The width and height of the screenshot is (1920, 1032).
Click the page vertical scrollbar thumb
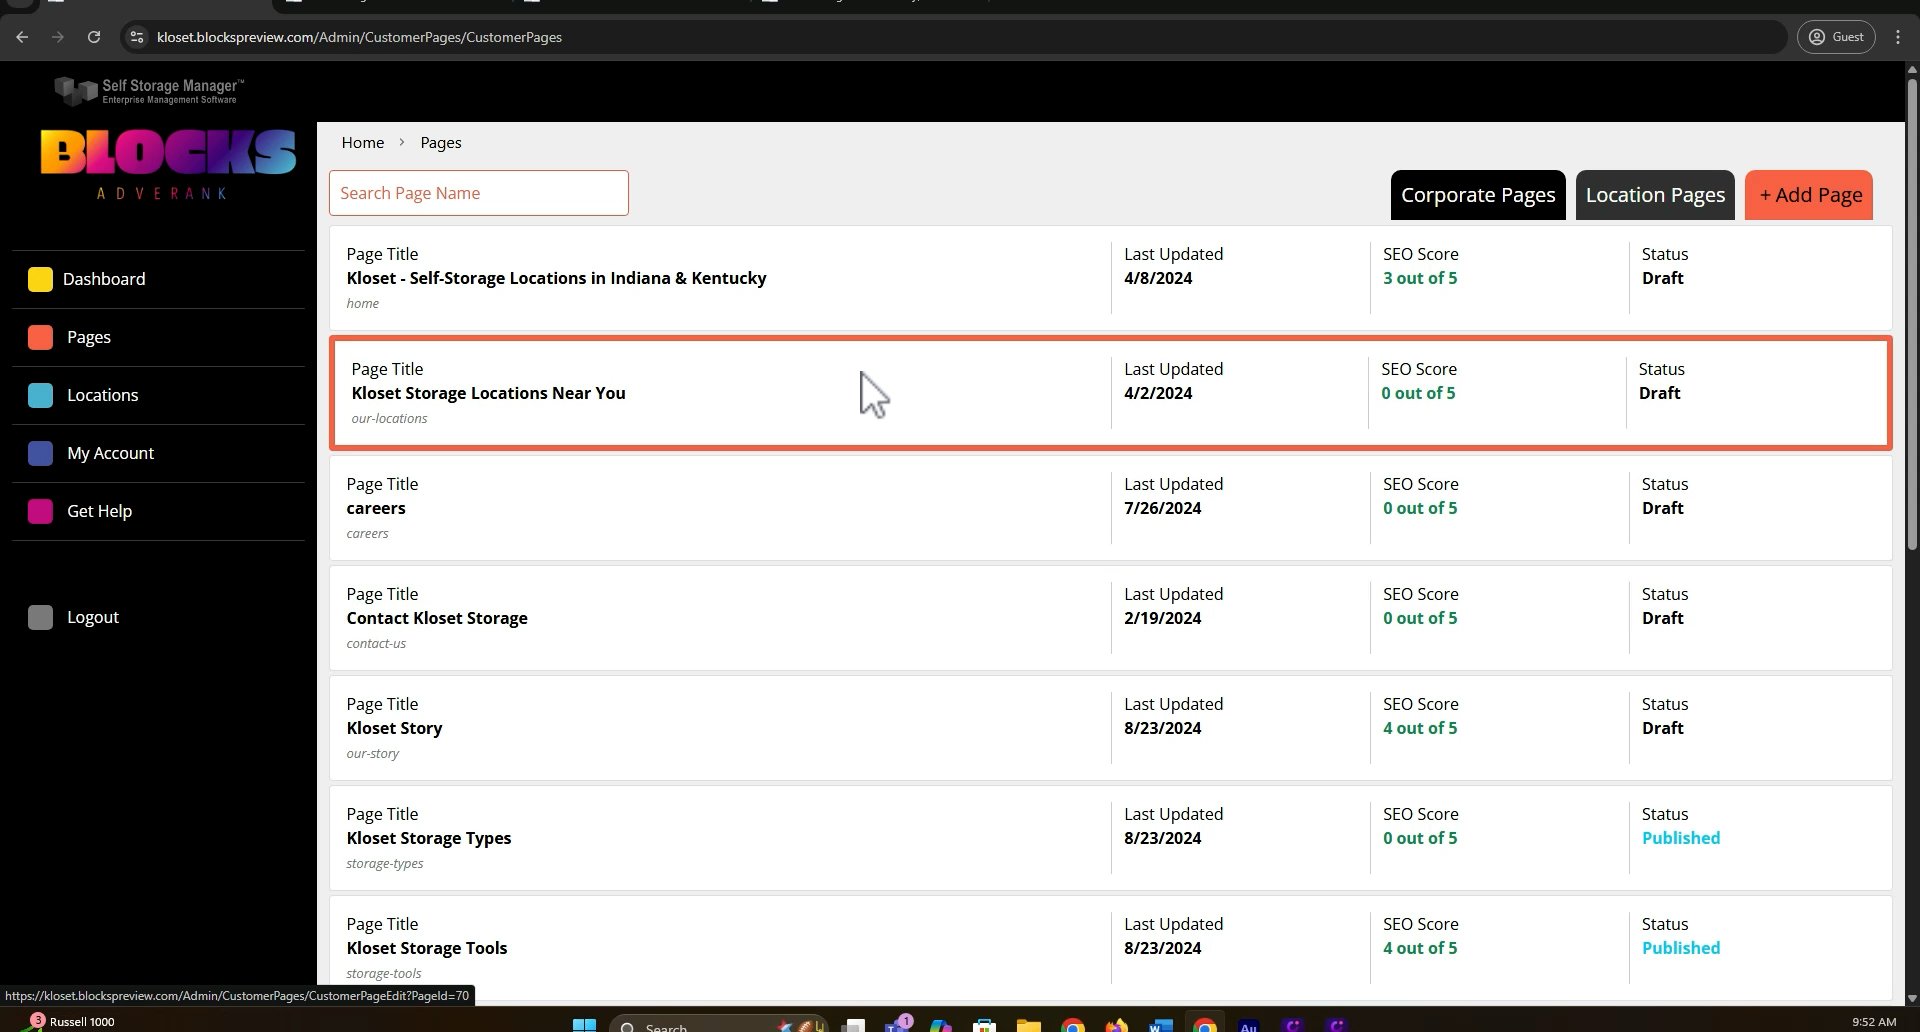coord(1912,312)
